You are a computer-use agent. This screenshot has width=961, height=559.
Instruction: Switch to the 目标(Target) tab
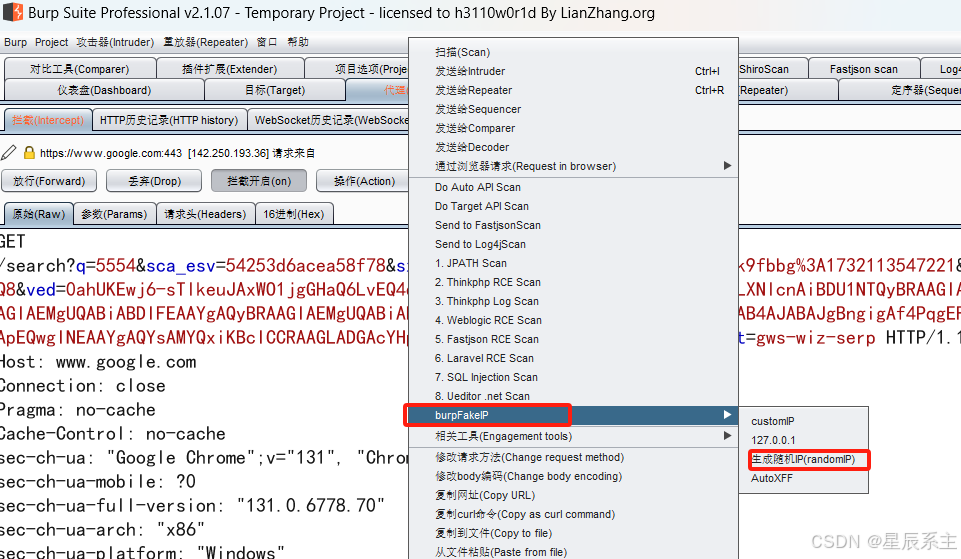pyautogui.click(x=275, y=90)
